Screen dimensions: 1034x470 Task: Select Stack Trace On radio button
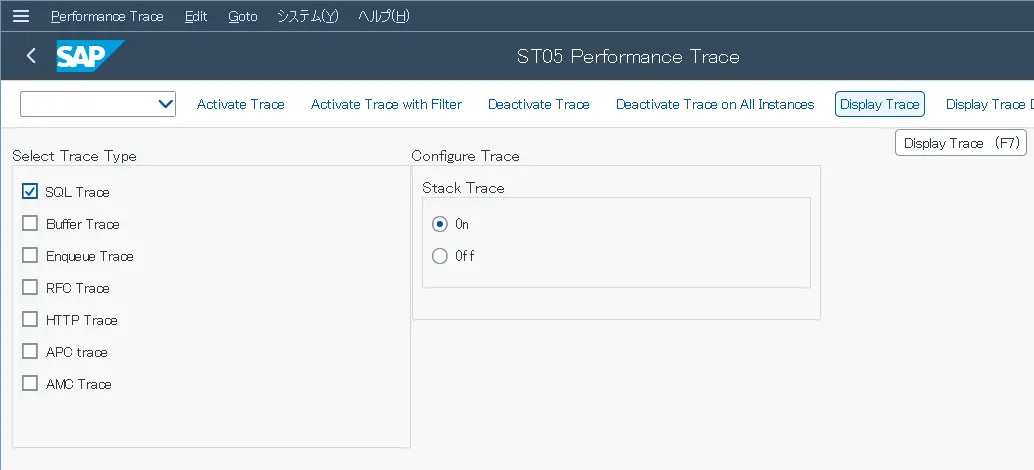440,224
